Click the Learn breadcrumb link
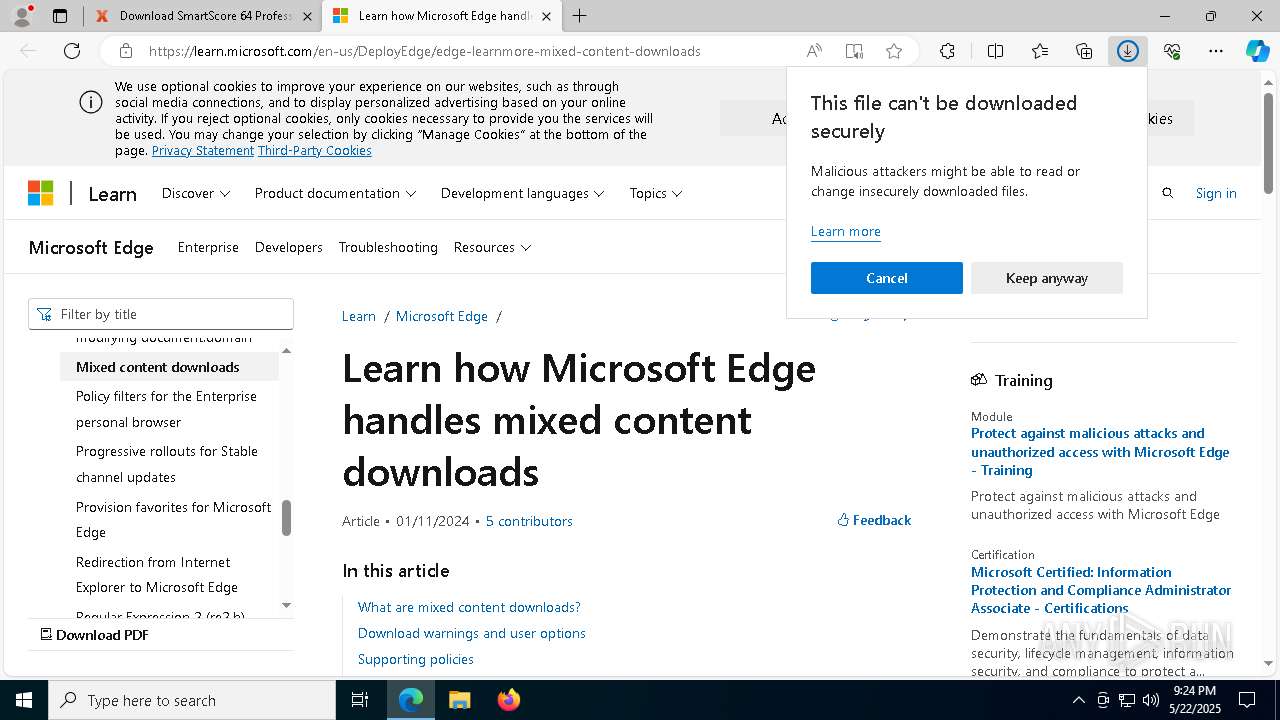This screenshot has height=720, width=1280. 359,316
